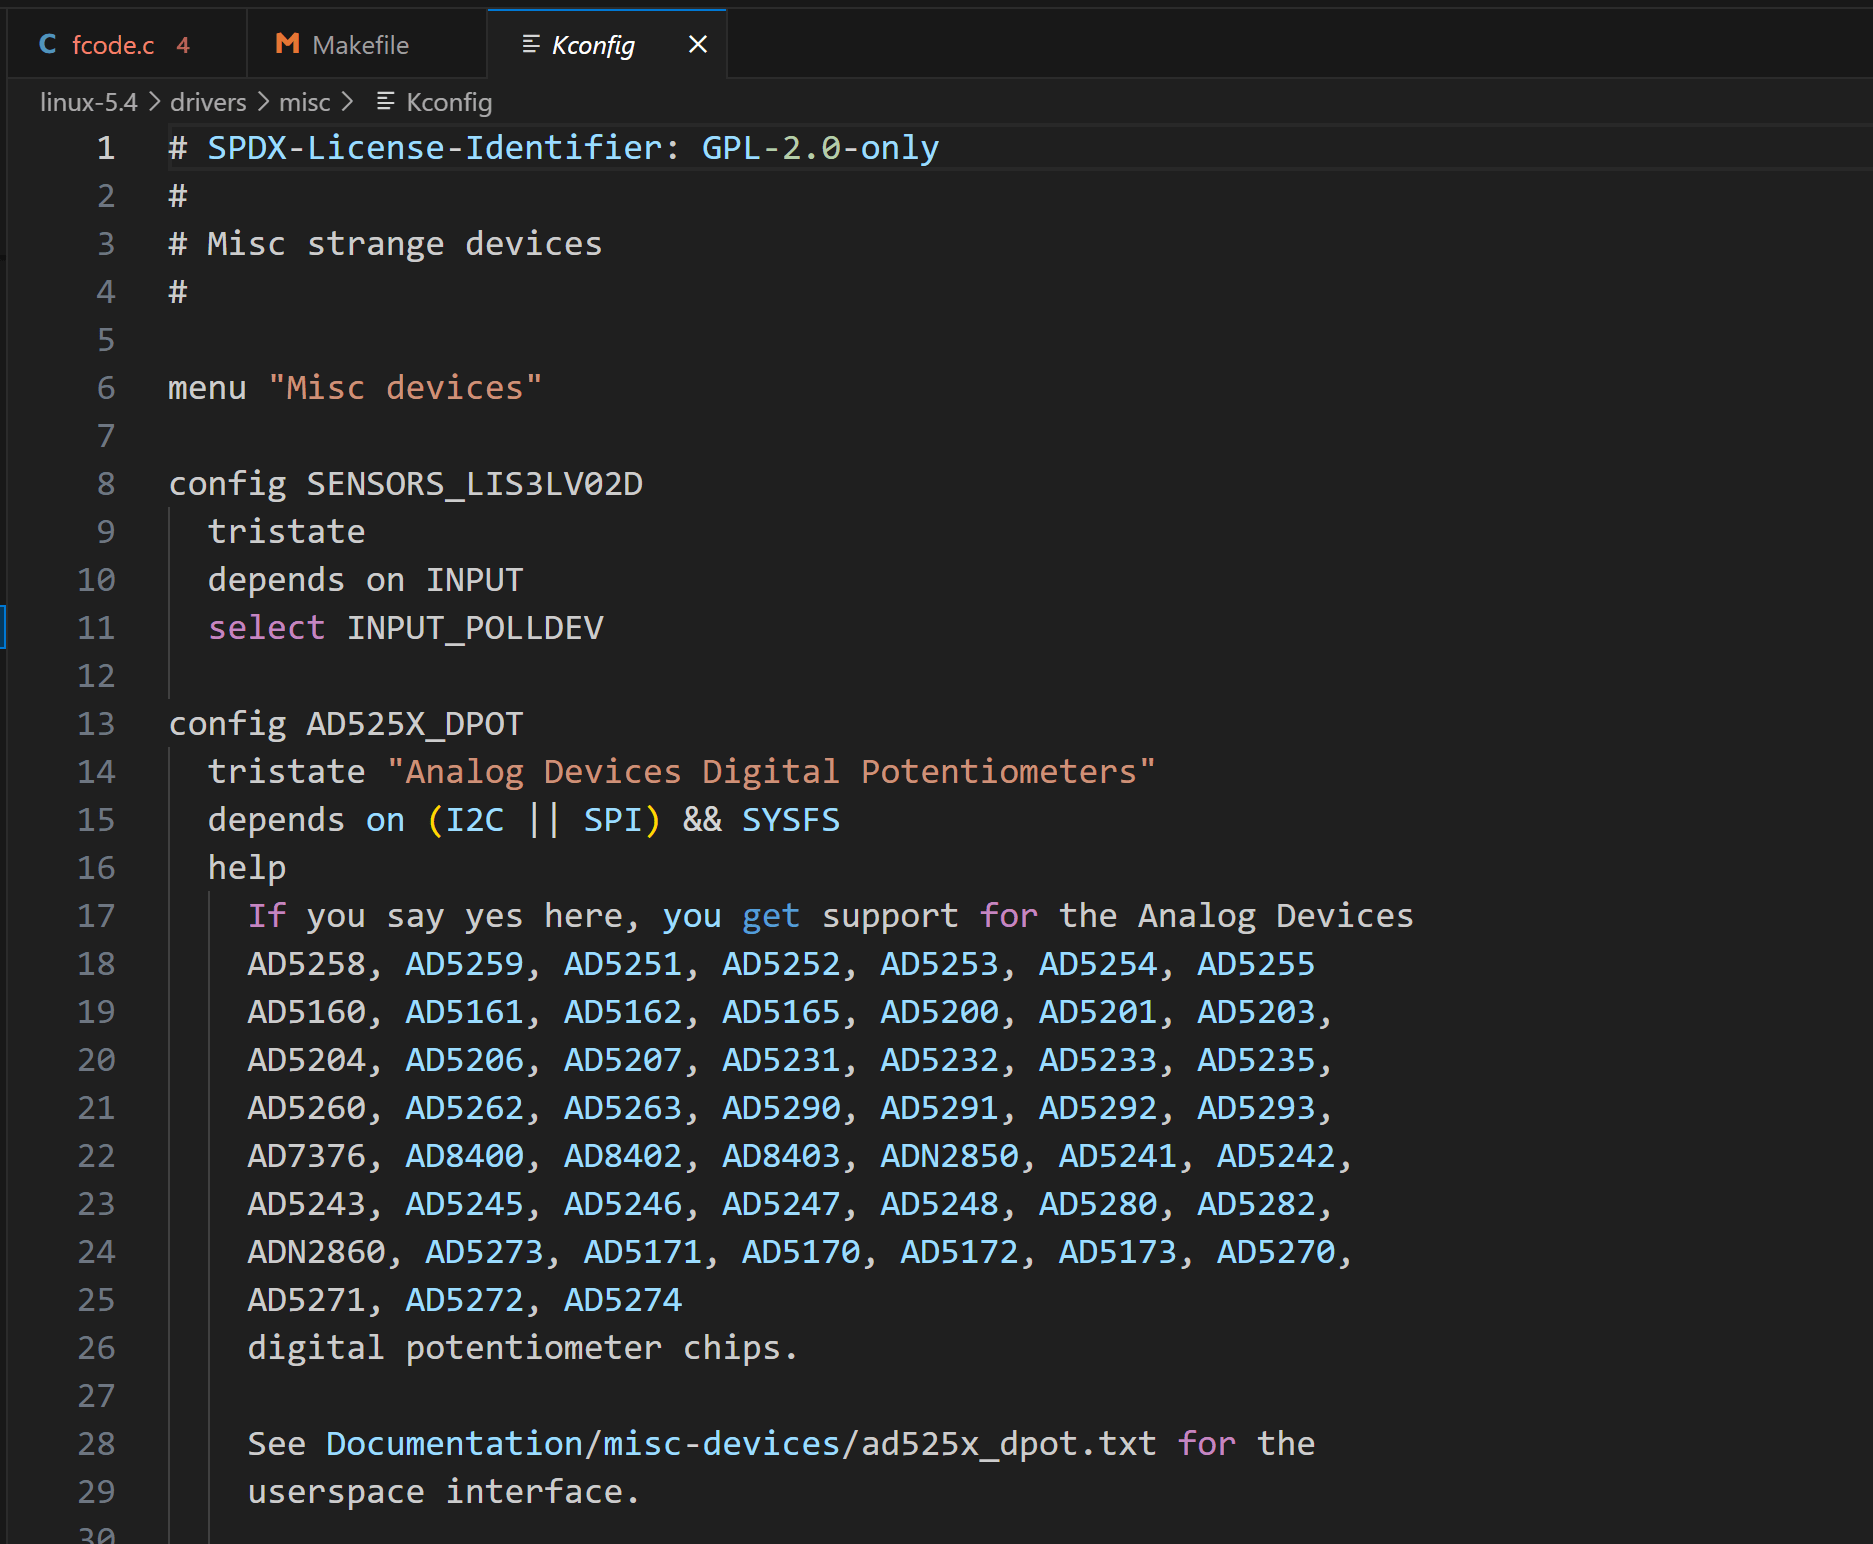Close the Kconfig tab
The height and width of the screenshot is (1544, 1873).
(x=698, y=45)
